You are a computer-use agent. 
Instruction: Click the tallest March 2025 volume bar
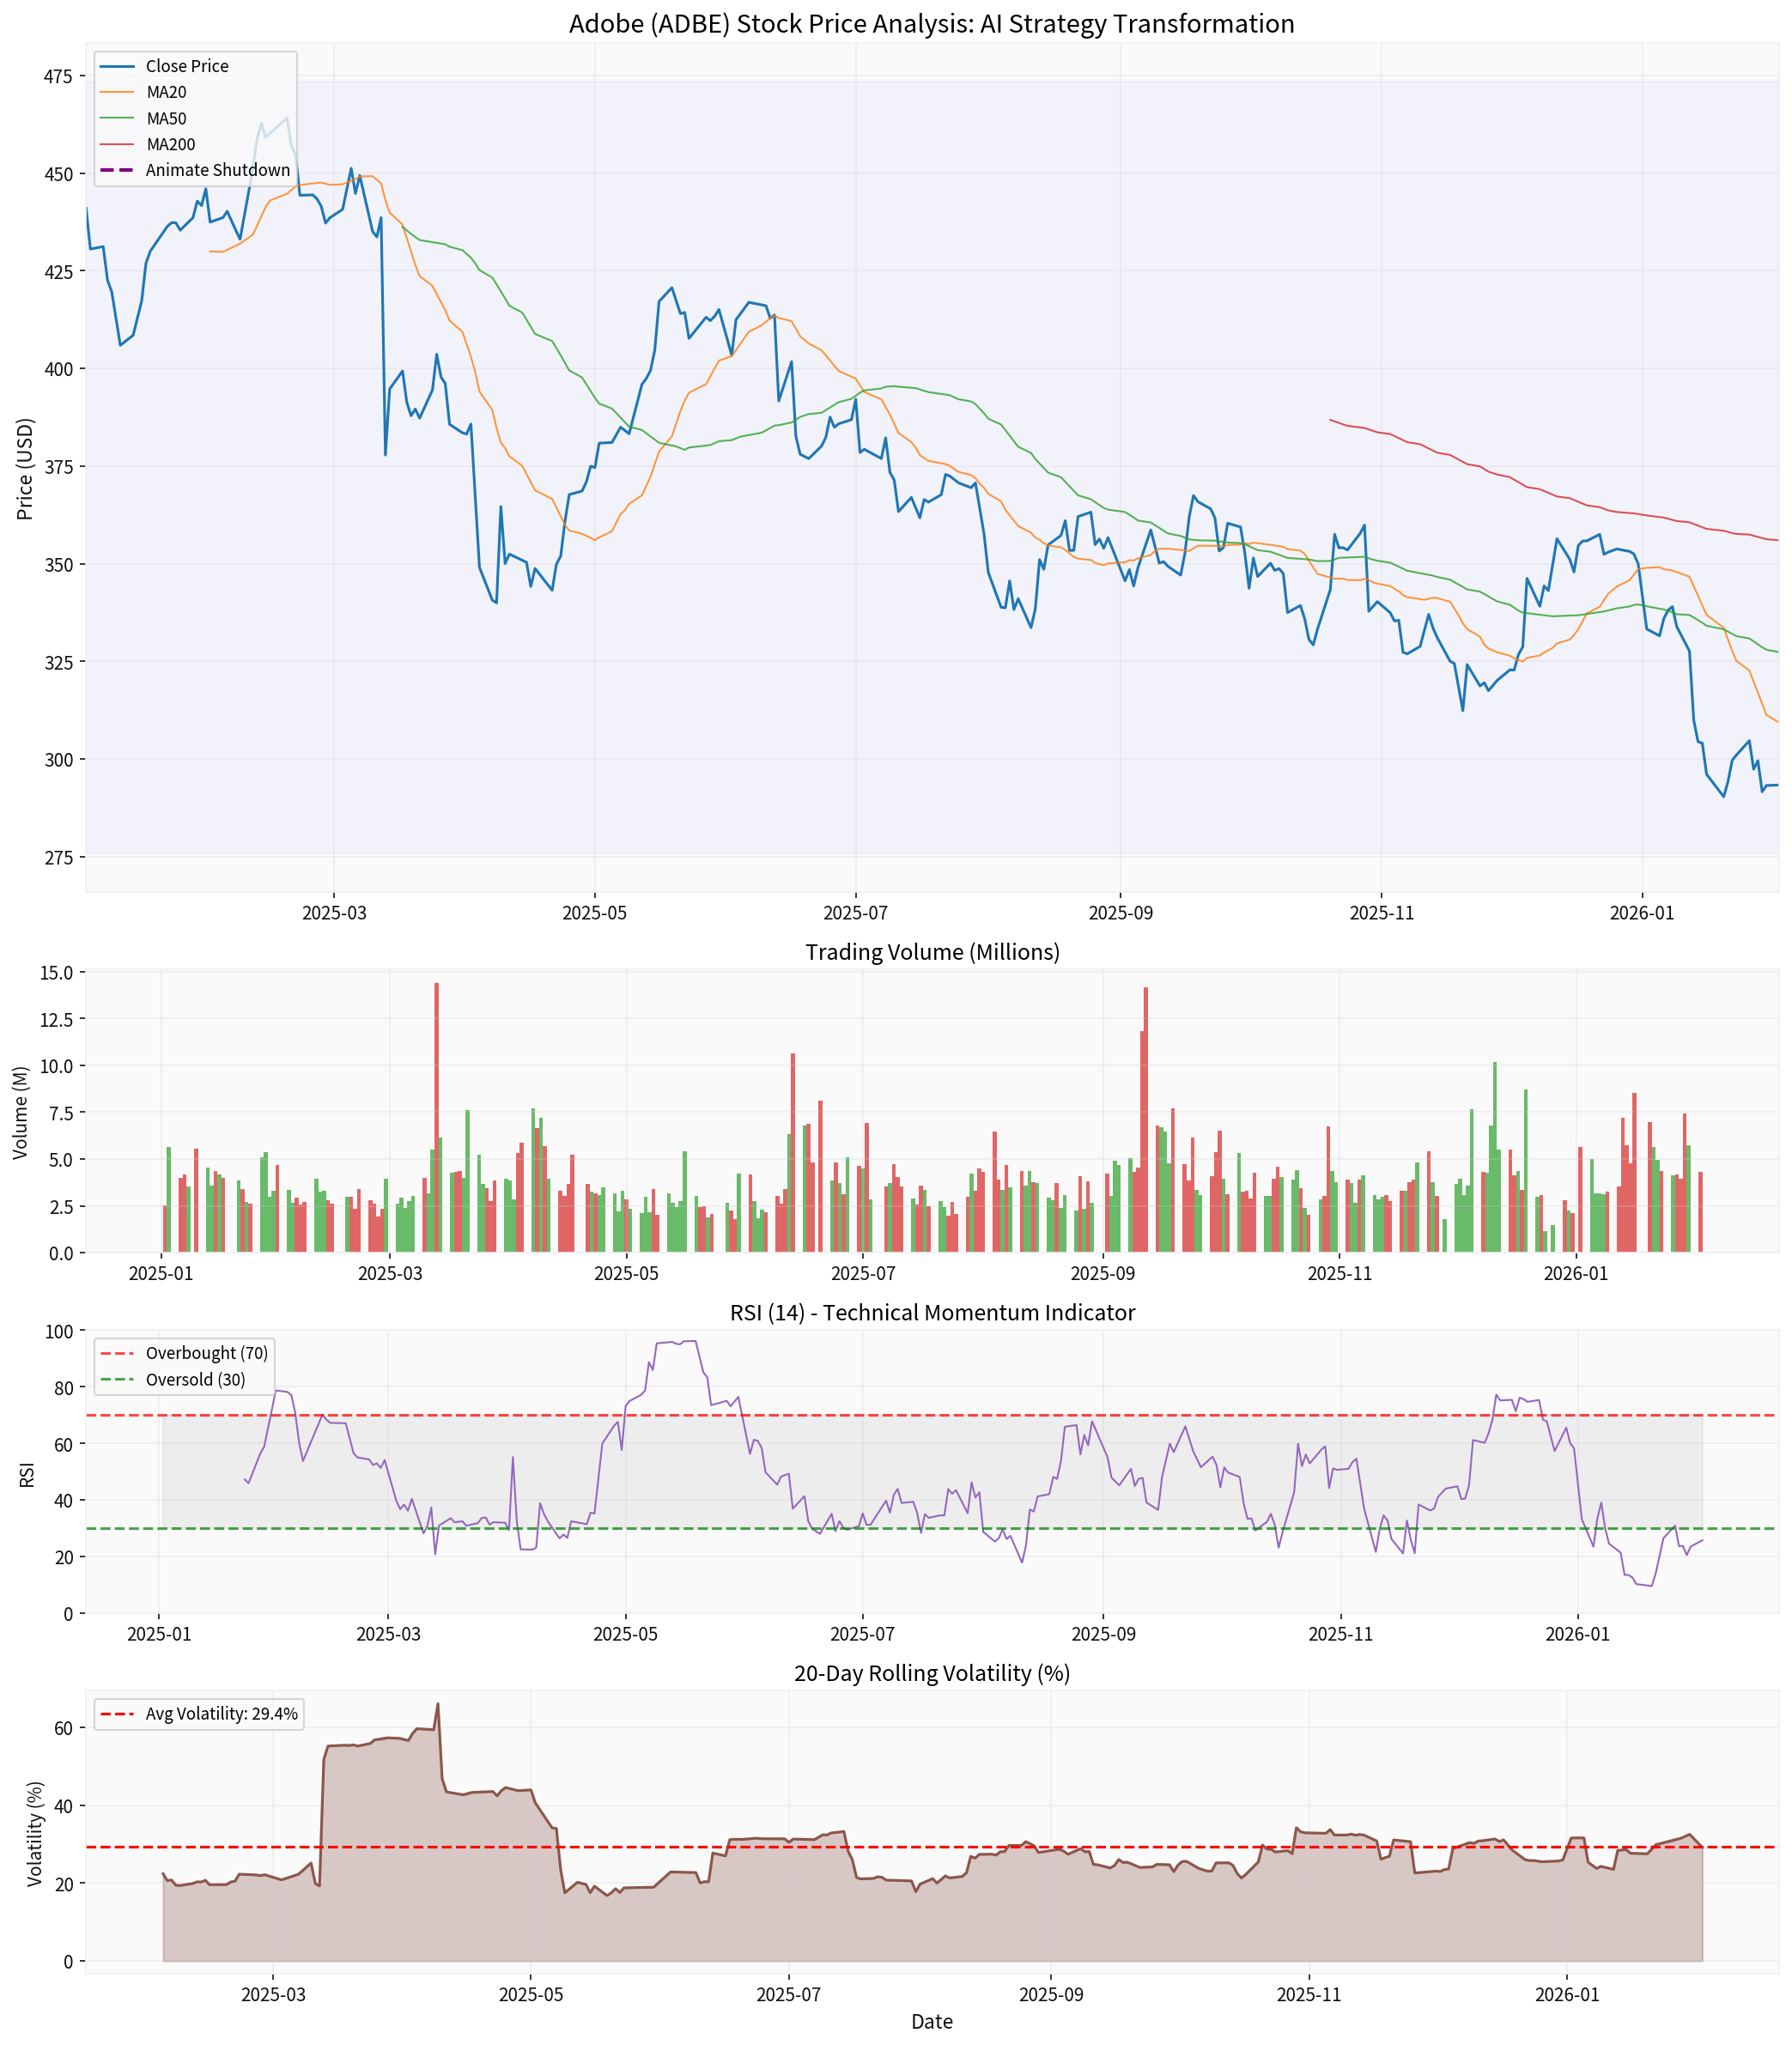point(437,1120)
